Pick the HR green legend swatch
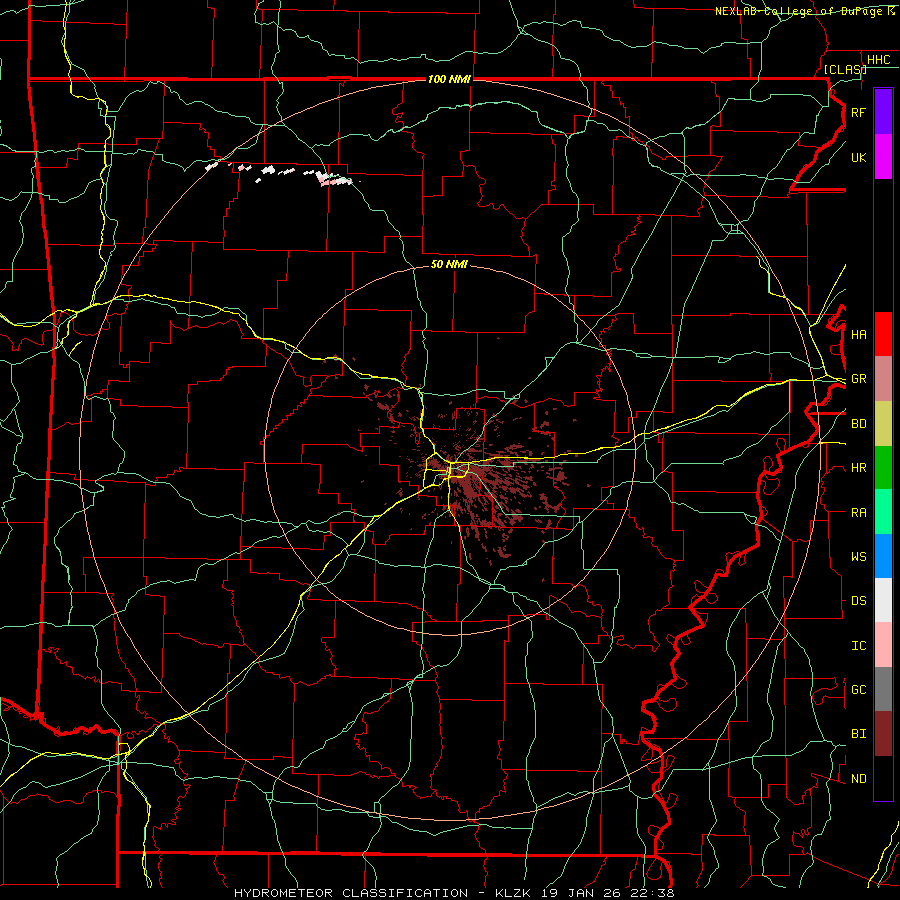The width and height of the screenshot is (900, 900). (x=883, y=467)
